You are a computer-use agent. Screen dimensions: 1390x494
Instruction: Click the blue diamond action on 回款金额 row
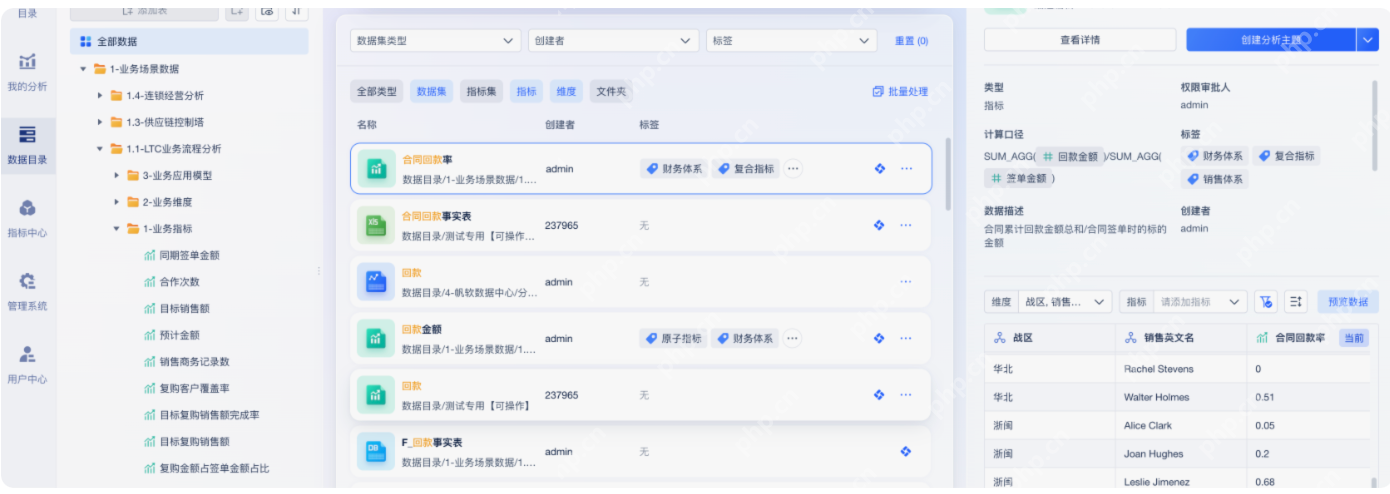[879, 338]
